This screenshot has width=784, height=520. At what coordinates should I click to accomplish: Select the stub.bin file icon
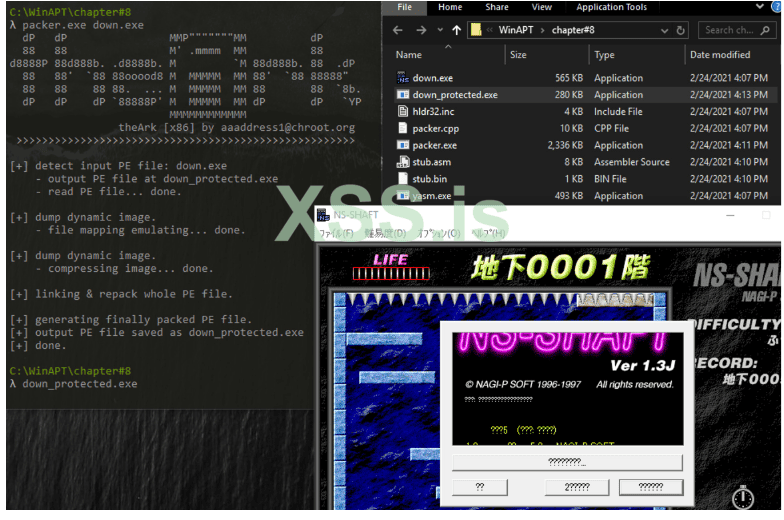[402, 178]
